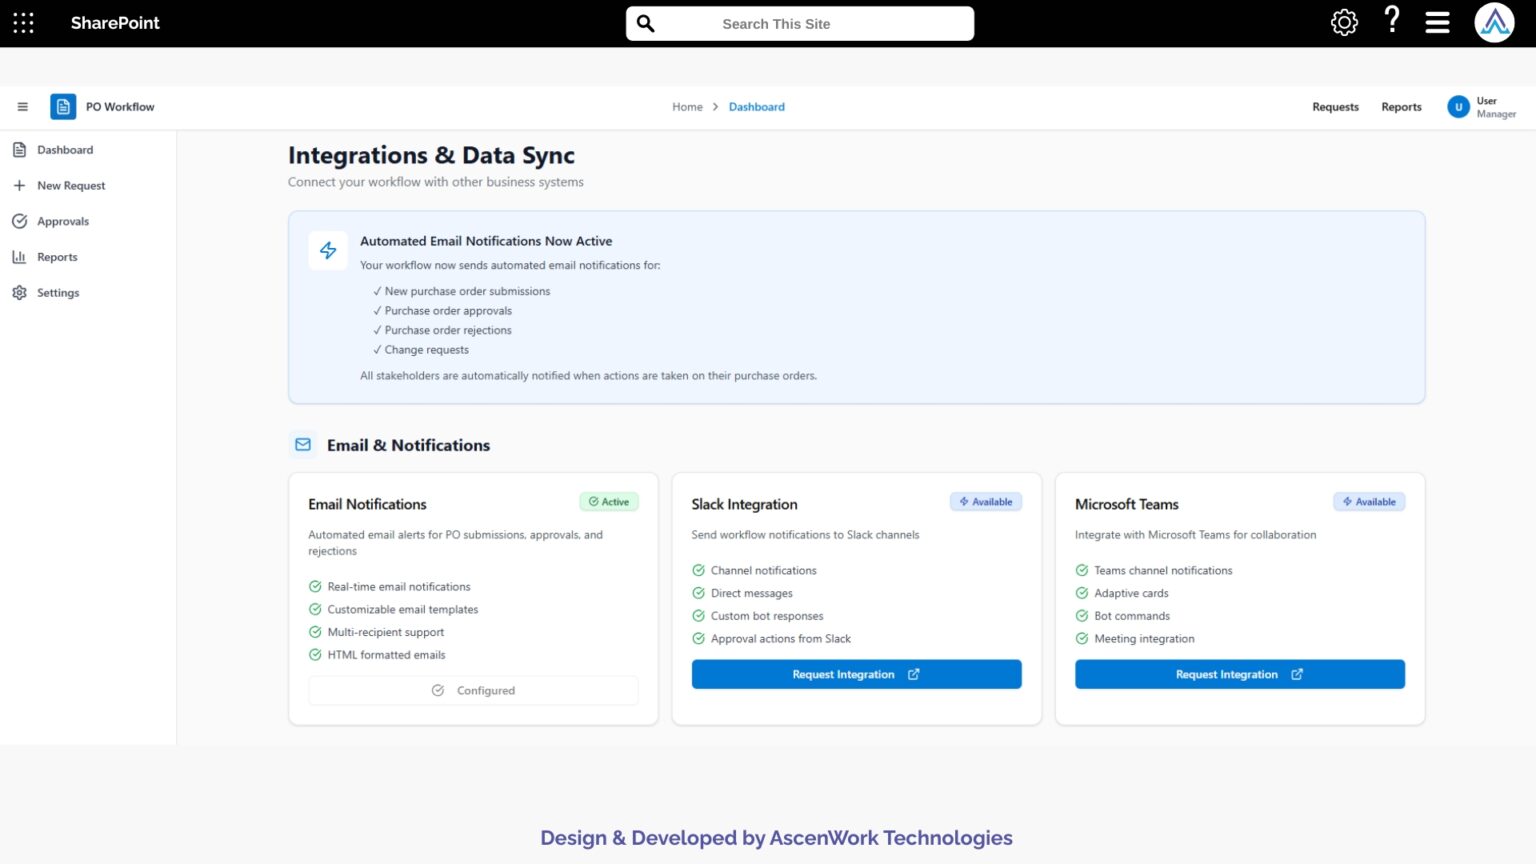Open the SharePoint app launcher waffle icon

(x=23, y=22)
